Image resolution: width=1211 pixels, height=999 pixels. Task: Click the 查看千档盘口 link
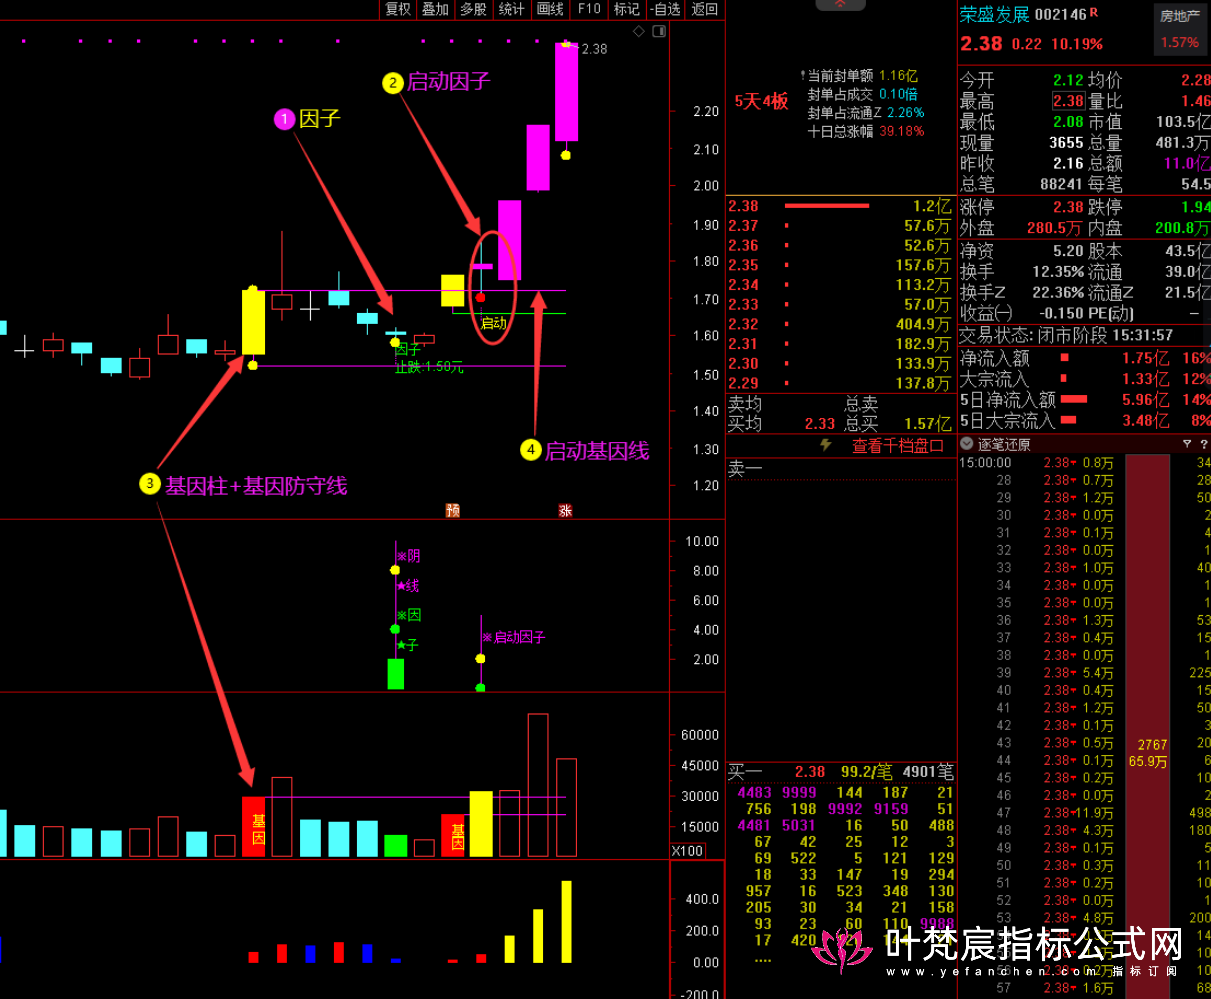pyautogui.click(x=898, y=446)
